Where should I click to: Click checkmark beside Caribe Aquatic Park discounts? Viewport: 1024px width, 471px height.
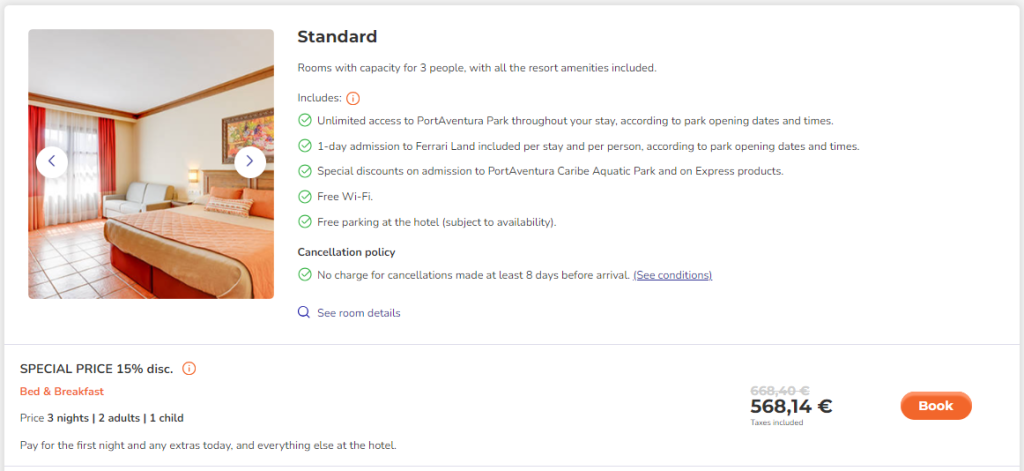click(304, 171)
